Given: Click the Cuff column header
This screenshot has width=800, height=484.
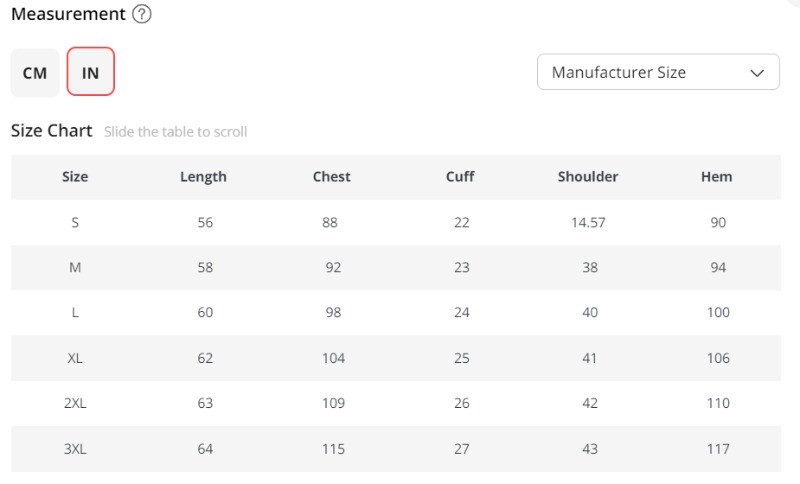Looking at the screenshot, I should (x=460, y=177).
